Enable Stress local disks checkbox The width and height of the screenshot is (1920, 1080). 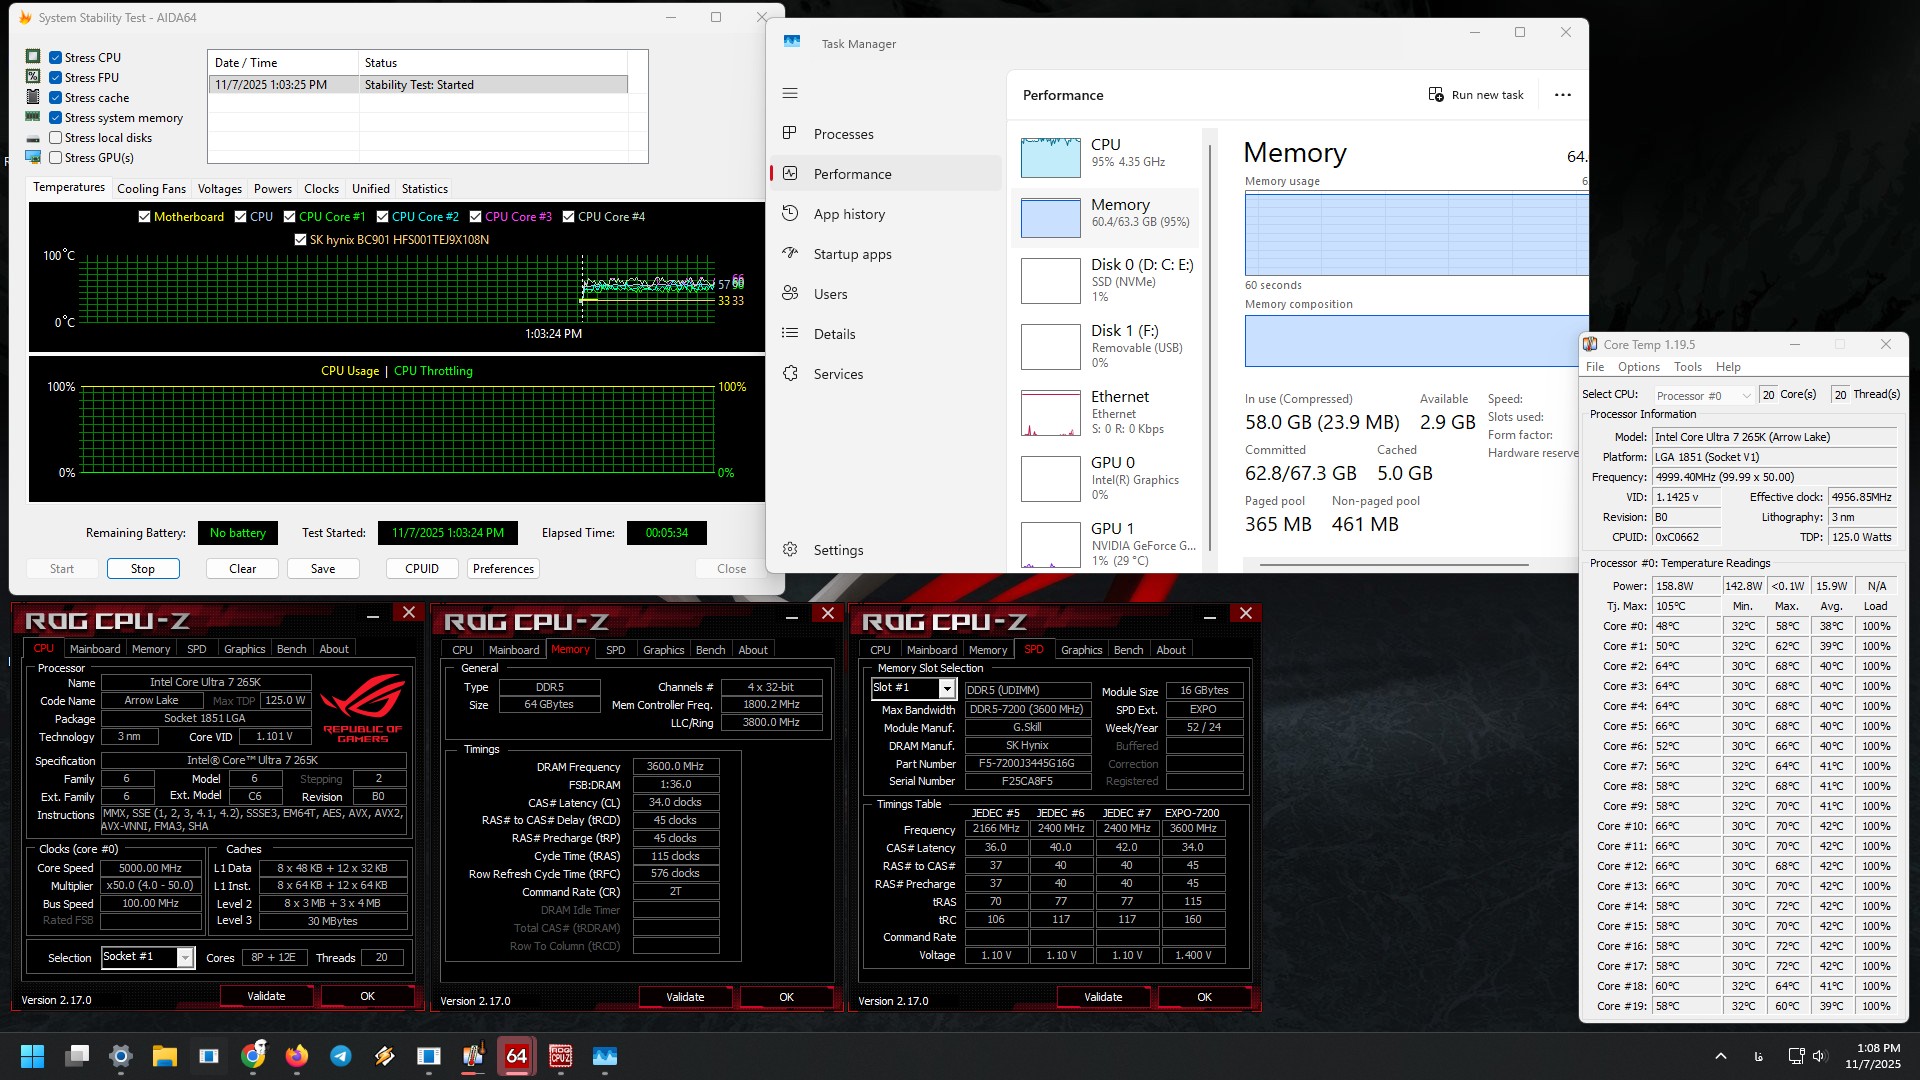[x=56, y=138]
